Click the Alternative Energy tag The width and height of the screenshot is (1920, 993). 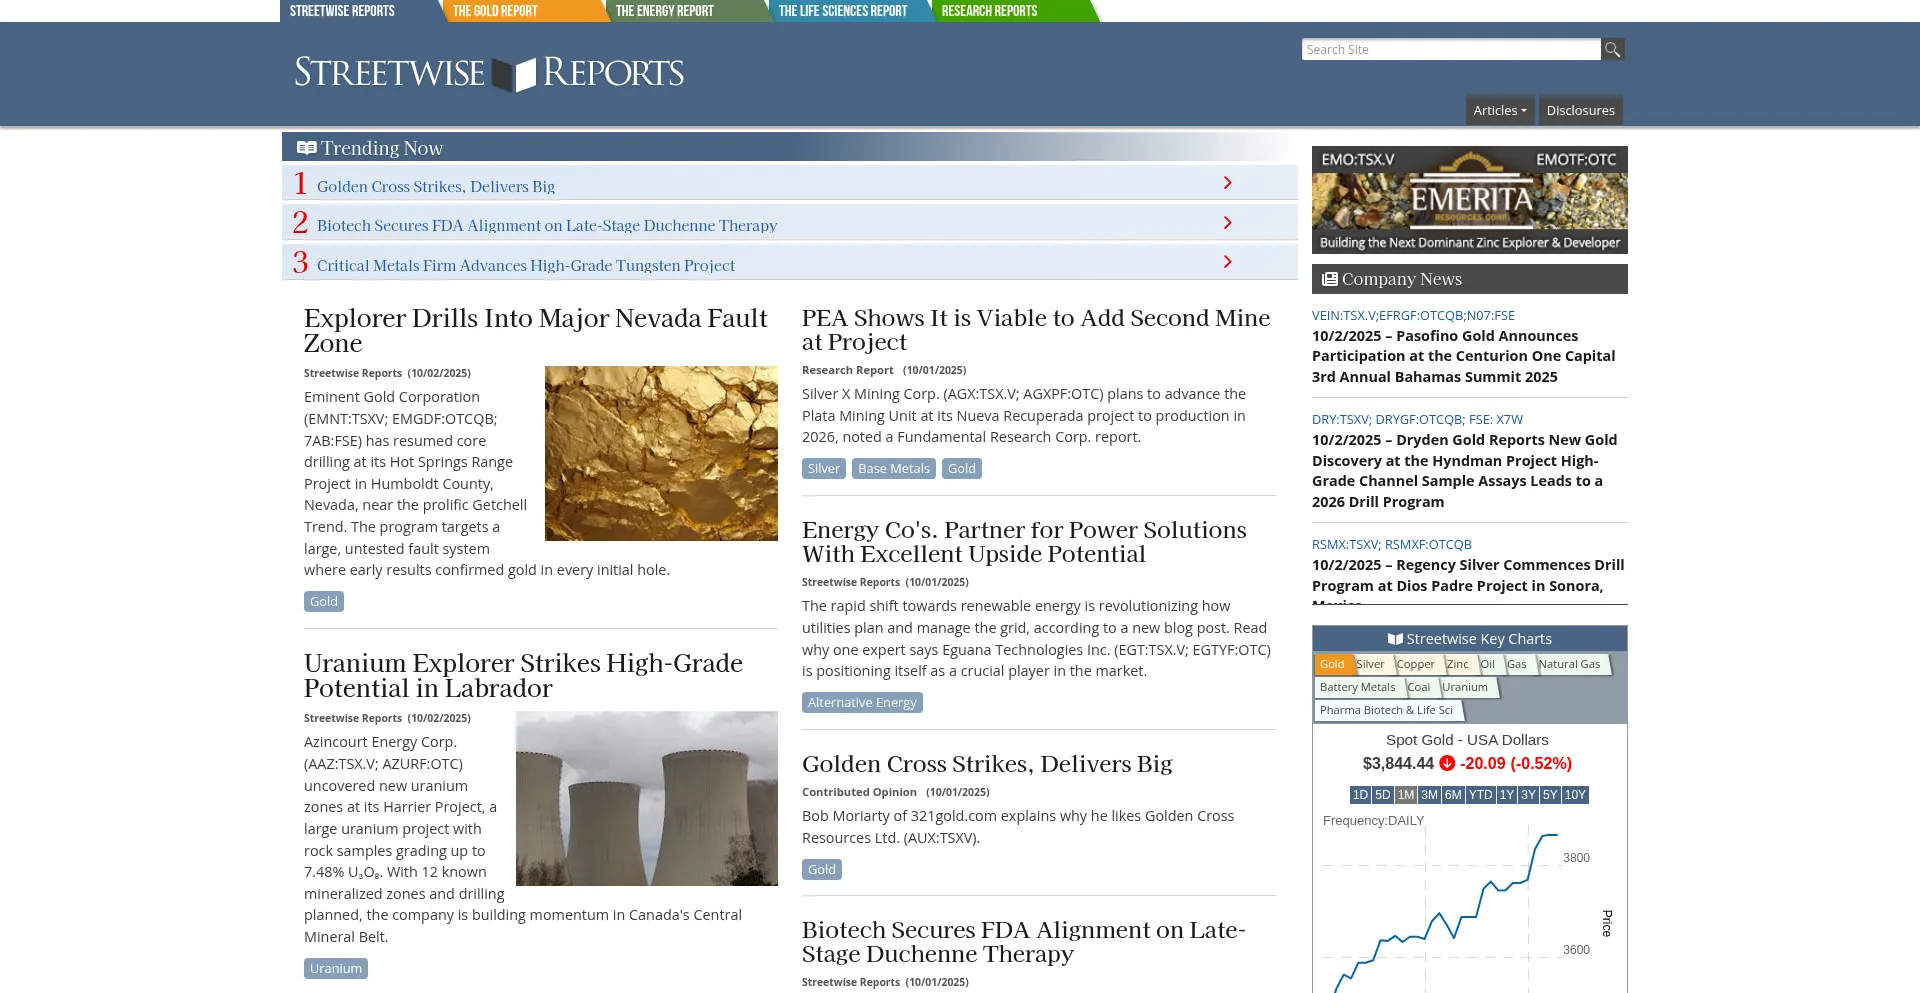(861, 702)
